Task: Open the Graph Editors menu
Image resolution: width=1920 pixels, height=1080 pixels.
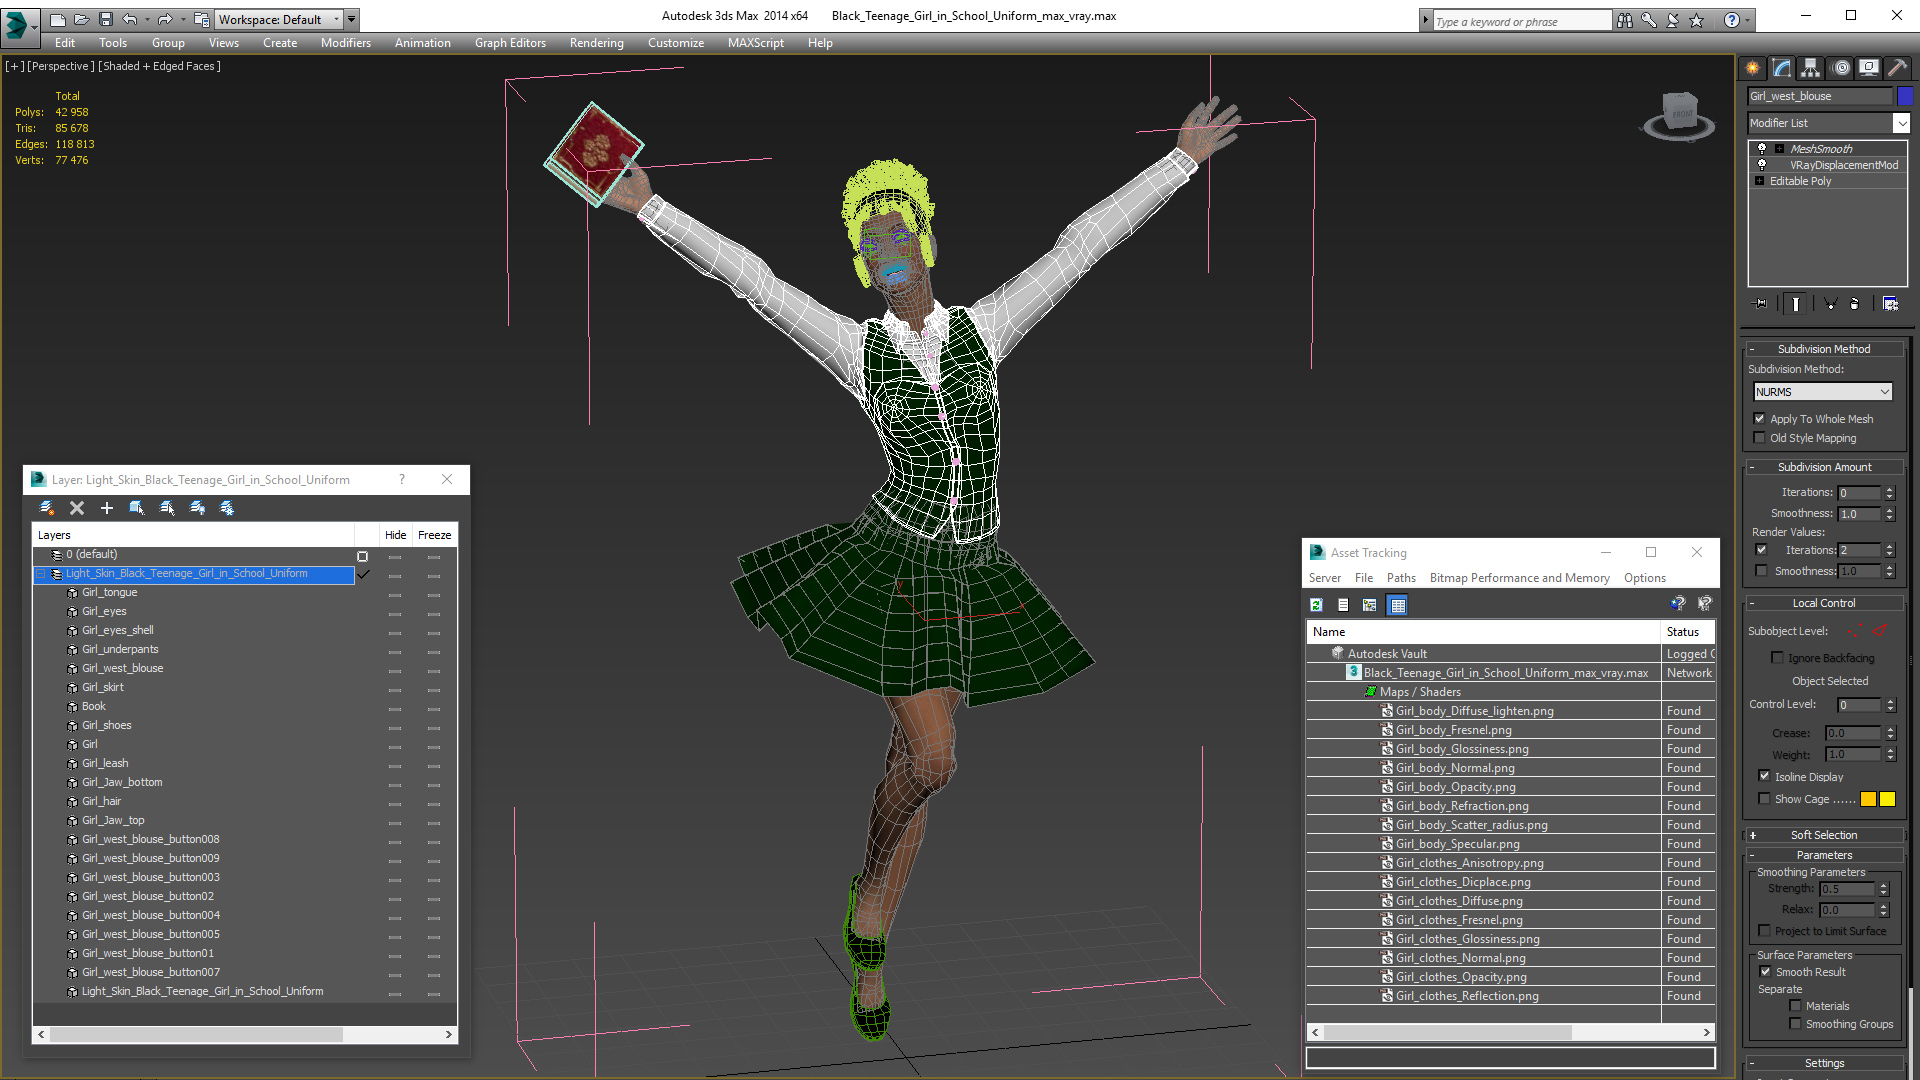Action: click(510, 43)
